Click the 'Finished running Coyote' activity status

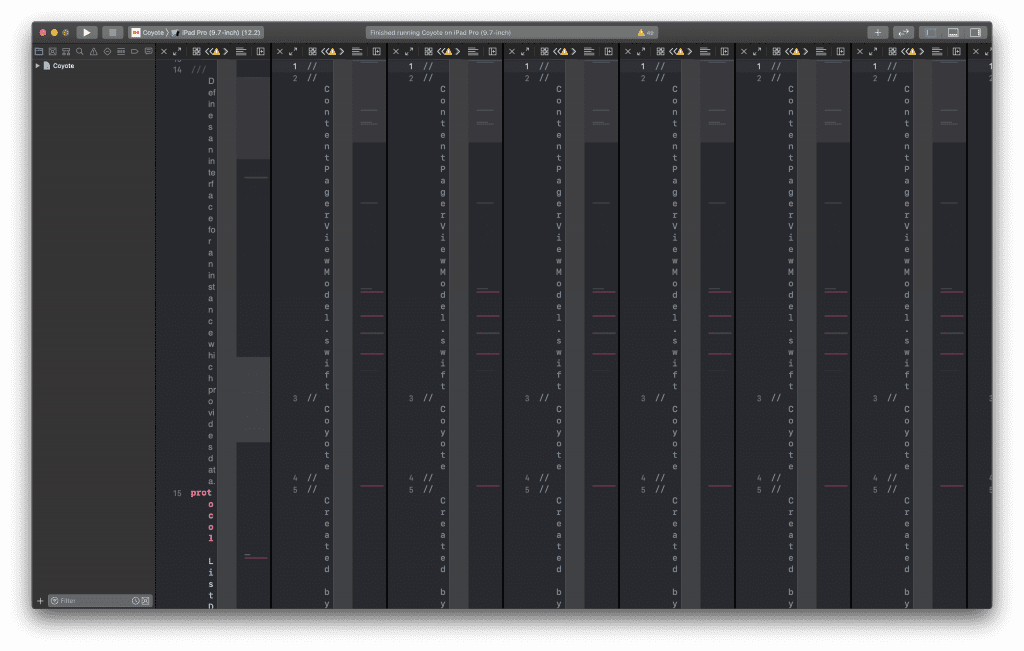pyautogui.click(x=440, y=32)
